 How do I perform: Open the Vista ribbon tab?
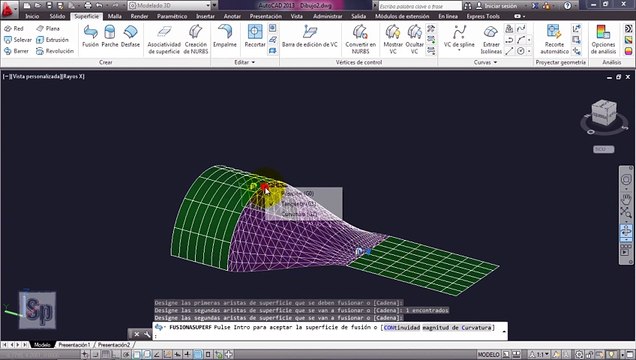click(297, 16)
